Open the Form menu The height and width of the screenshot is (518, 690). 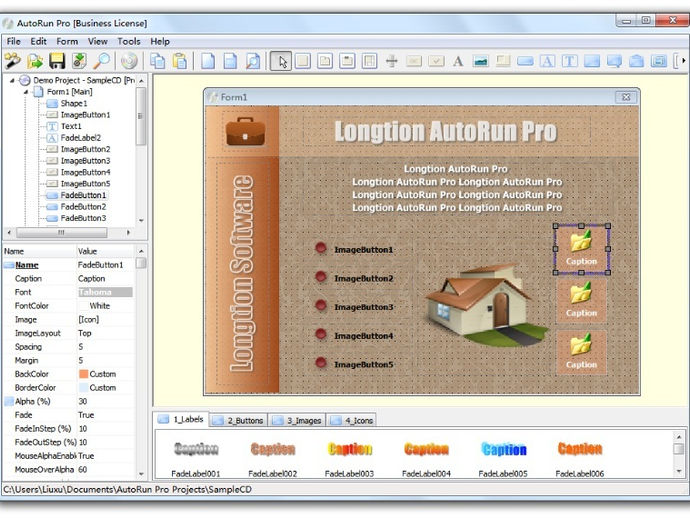pos(67,41)
